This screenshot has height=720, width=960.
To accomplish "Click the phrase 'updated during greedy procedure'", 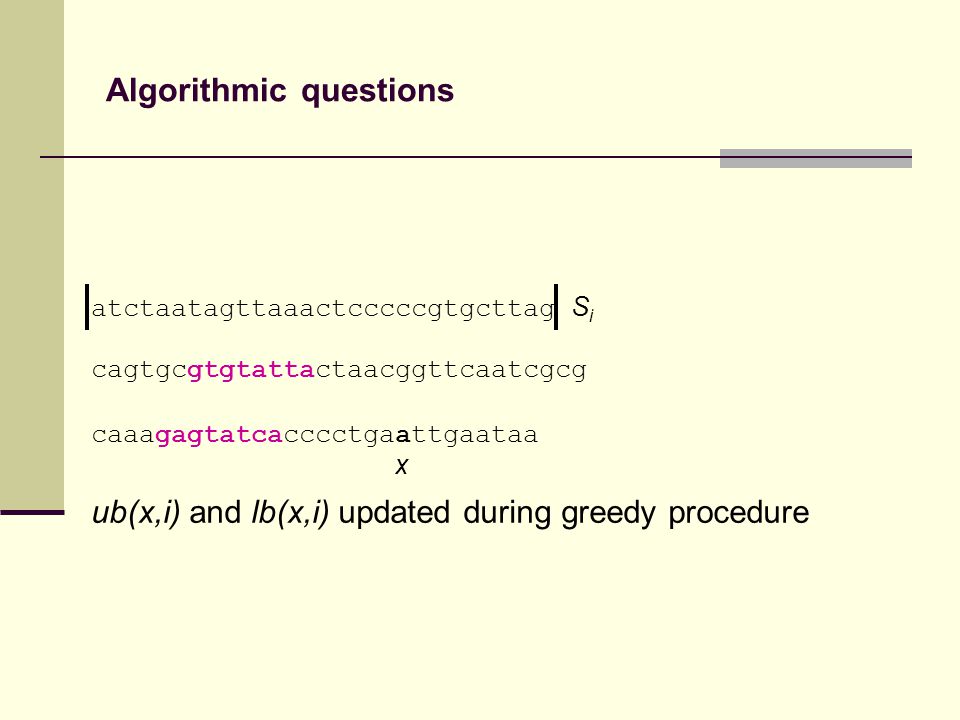I will tap(574, 513).
